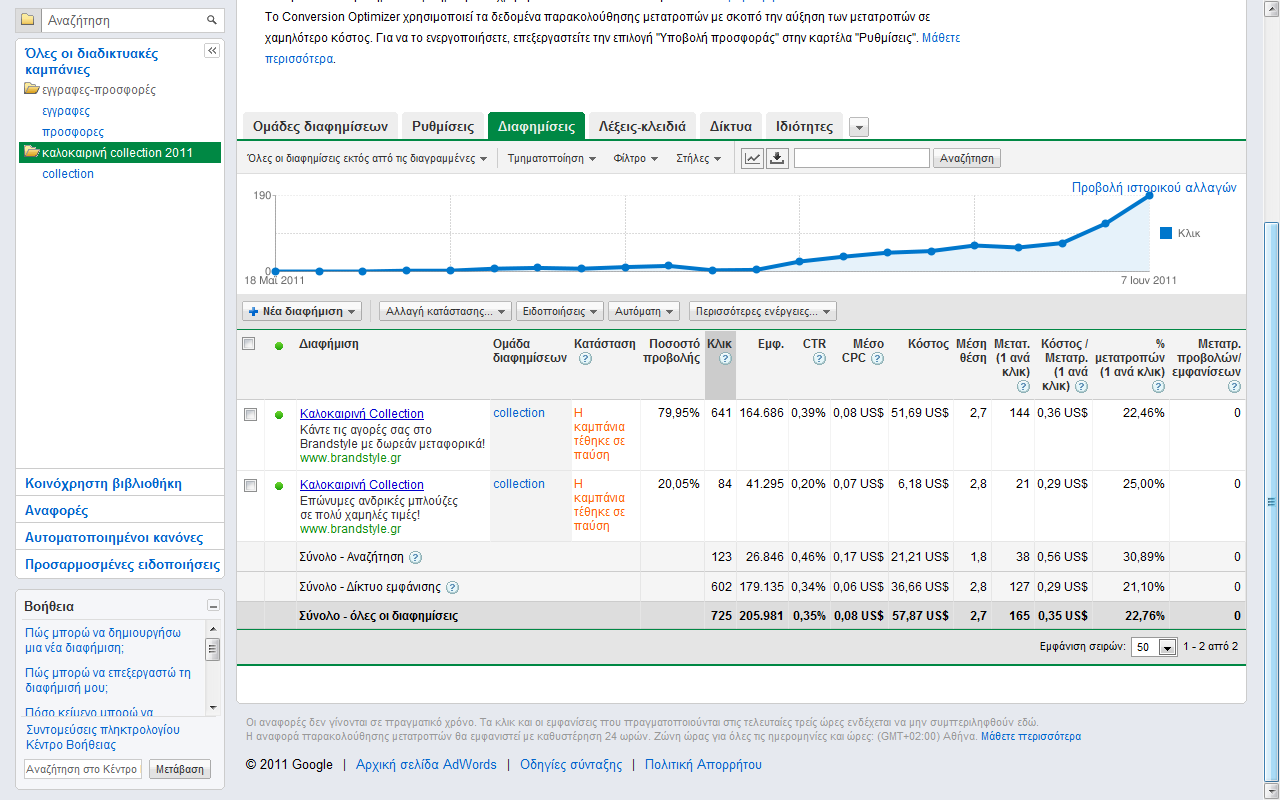The height and width of the screenshot is (800, 1280).
Task: Click the Αναζήτηση button next to the filter box
Action: [x=966, y=158]
